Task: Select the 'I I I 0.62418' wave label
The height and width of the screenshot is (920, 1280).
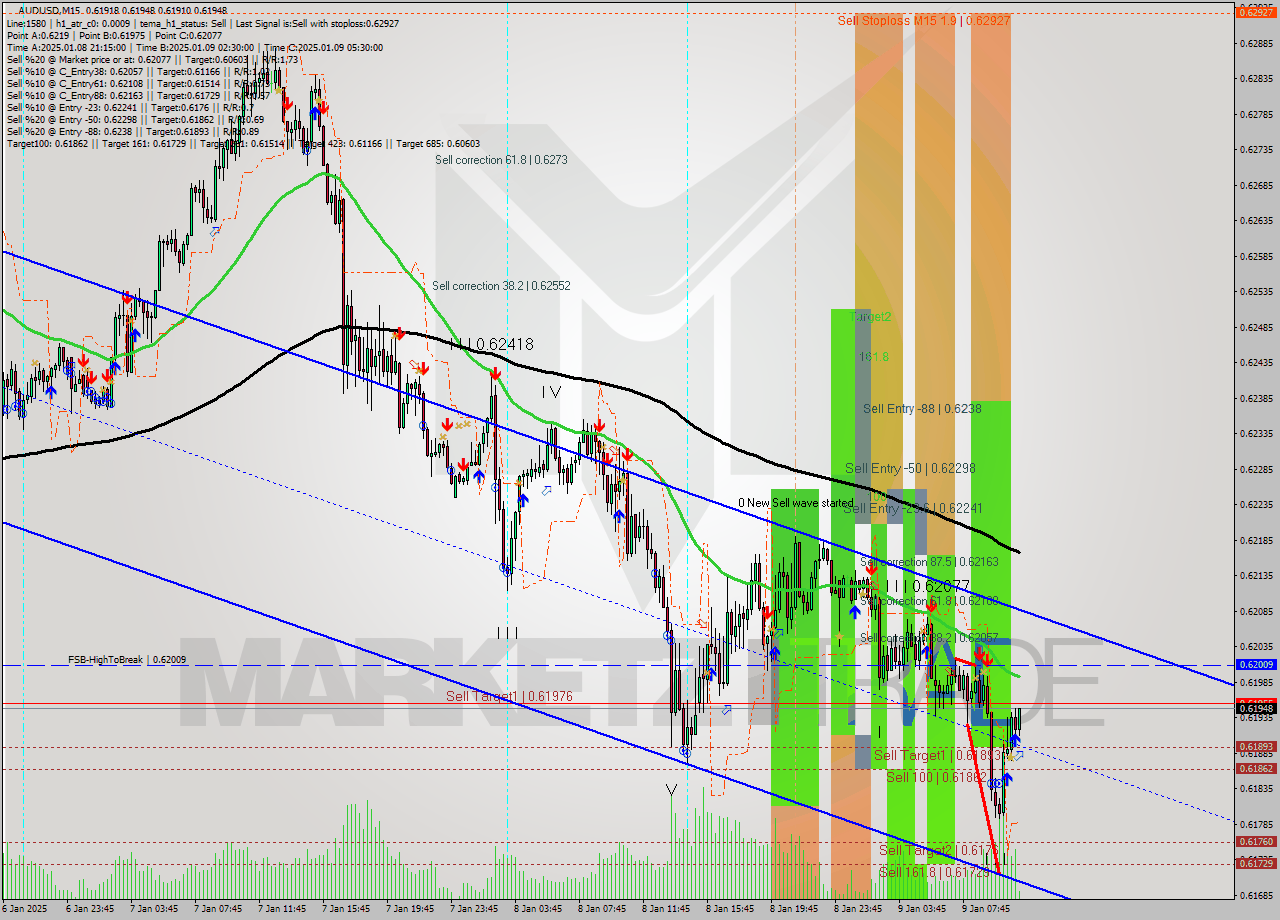Action: [491, 344]
